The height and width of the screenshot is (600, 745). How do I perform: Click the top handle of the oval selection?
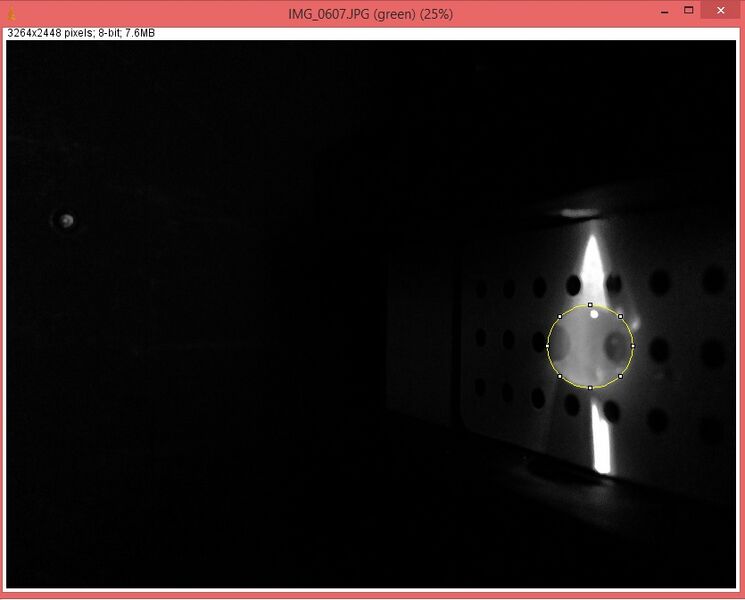(590, 304)
